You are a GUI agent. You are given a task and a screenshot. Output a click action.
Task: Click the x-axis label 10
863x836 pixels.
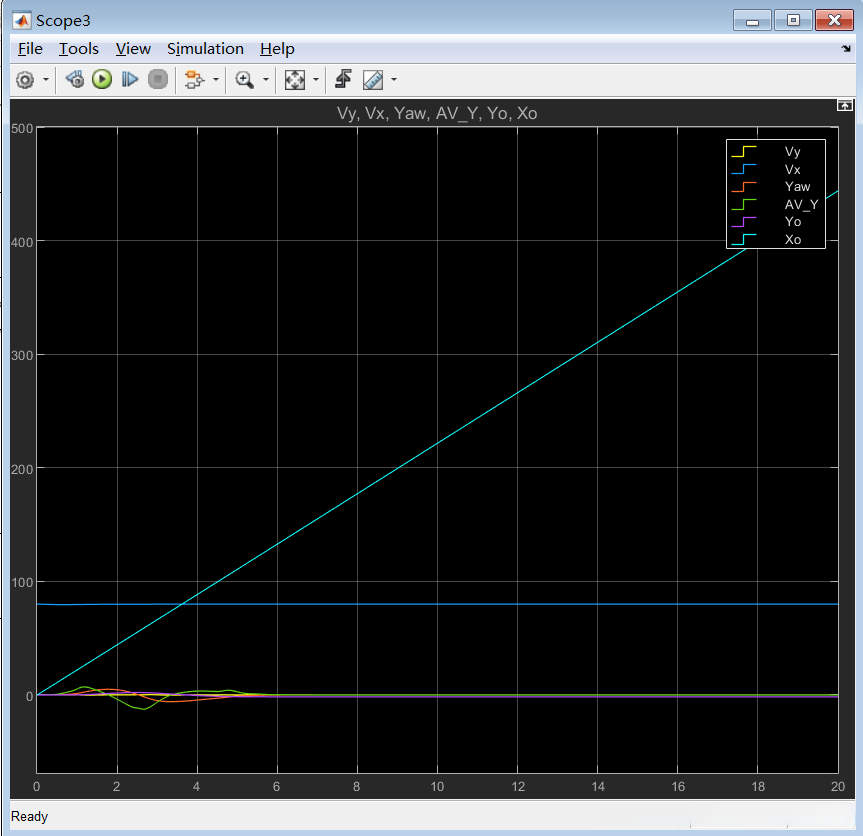click(x=437, y=786)
